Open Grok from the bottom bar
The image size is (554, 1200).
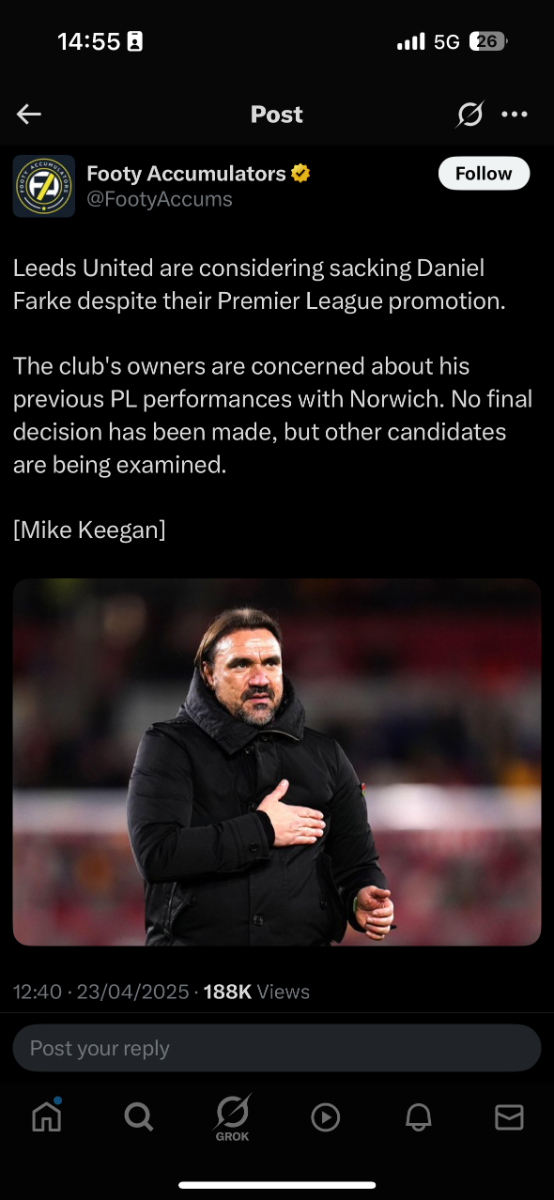click(232, 1118)
